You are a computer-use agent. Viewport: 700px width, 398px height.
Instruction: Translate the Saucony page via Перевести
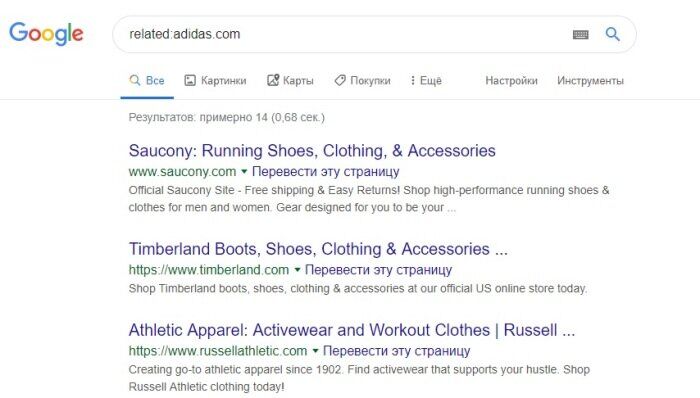click(326, 172)
